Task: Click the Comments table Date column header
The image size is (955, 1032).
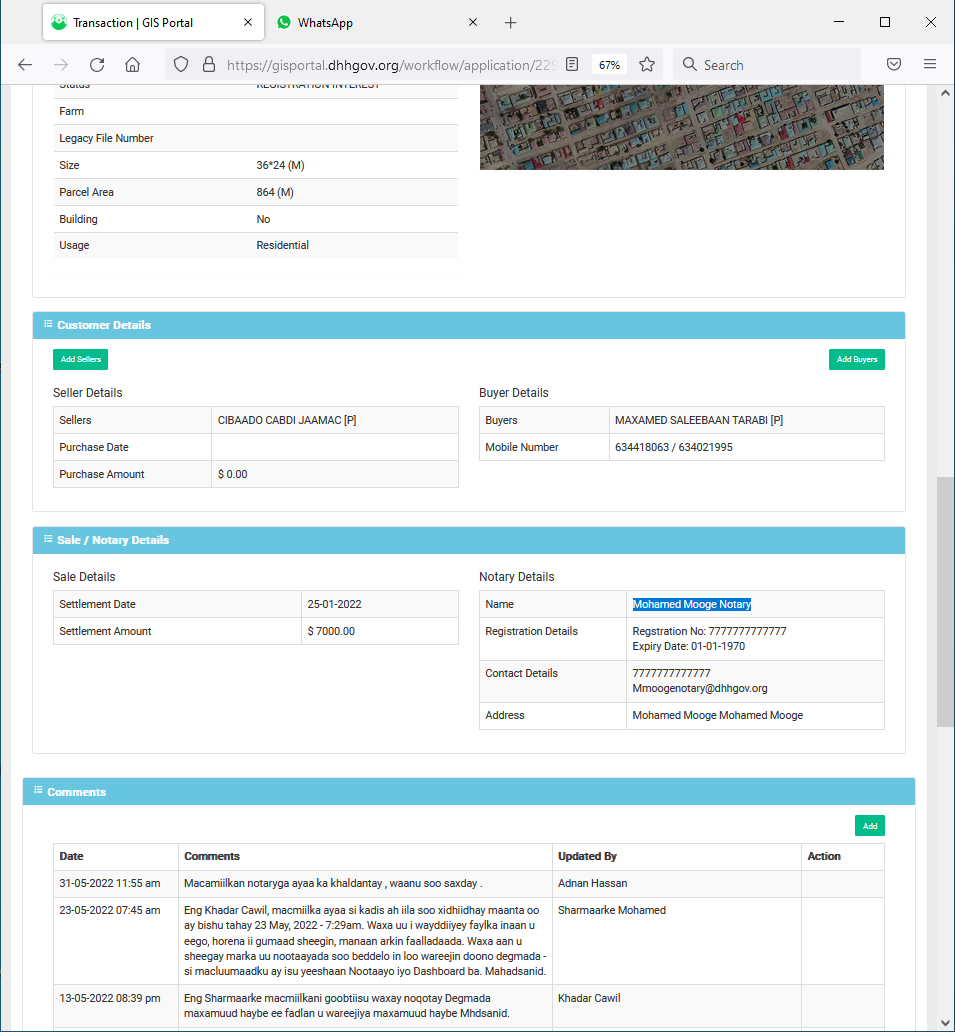Action: point(71,856)
